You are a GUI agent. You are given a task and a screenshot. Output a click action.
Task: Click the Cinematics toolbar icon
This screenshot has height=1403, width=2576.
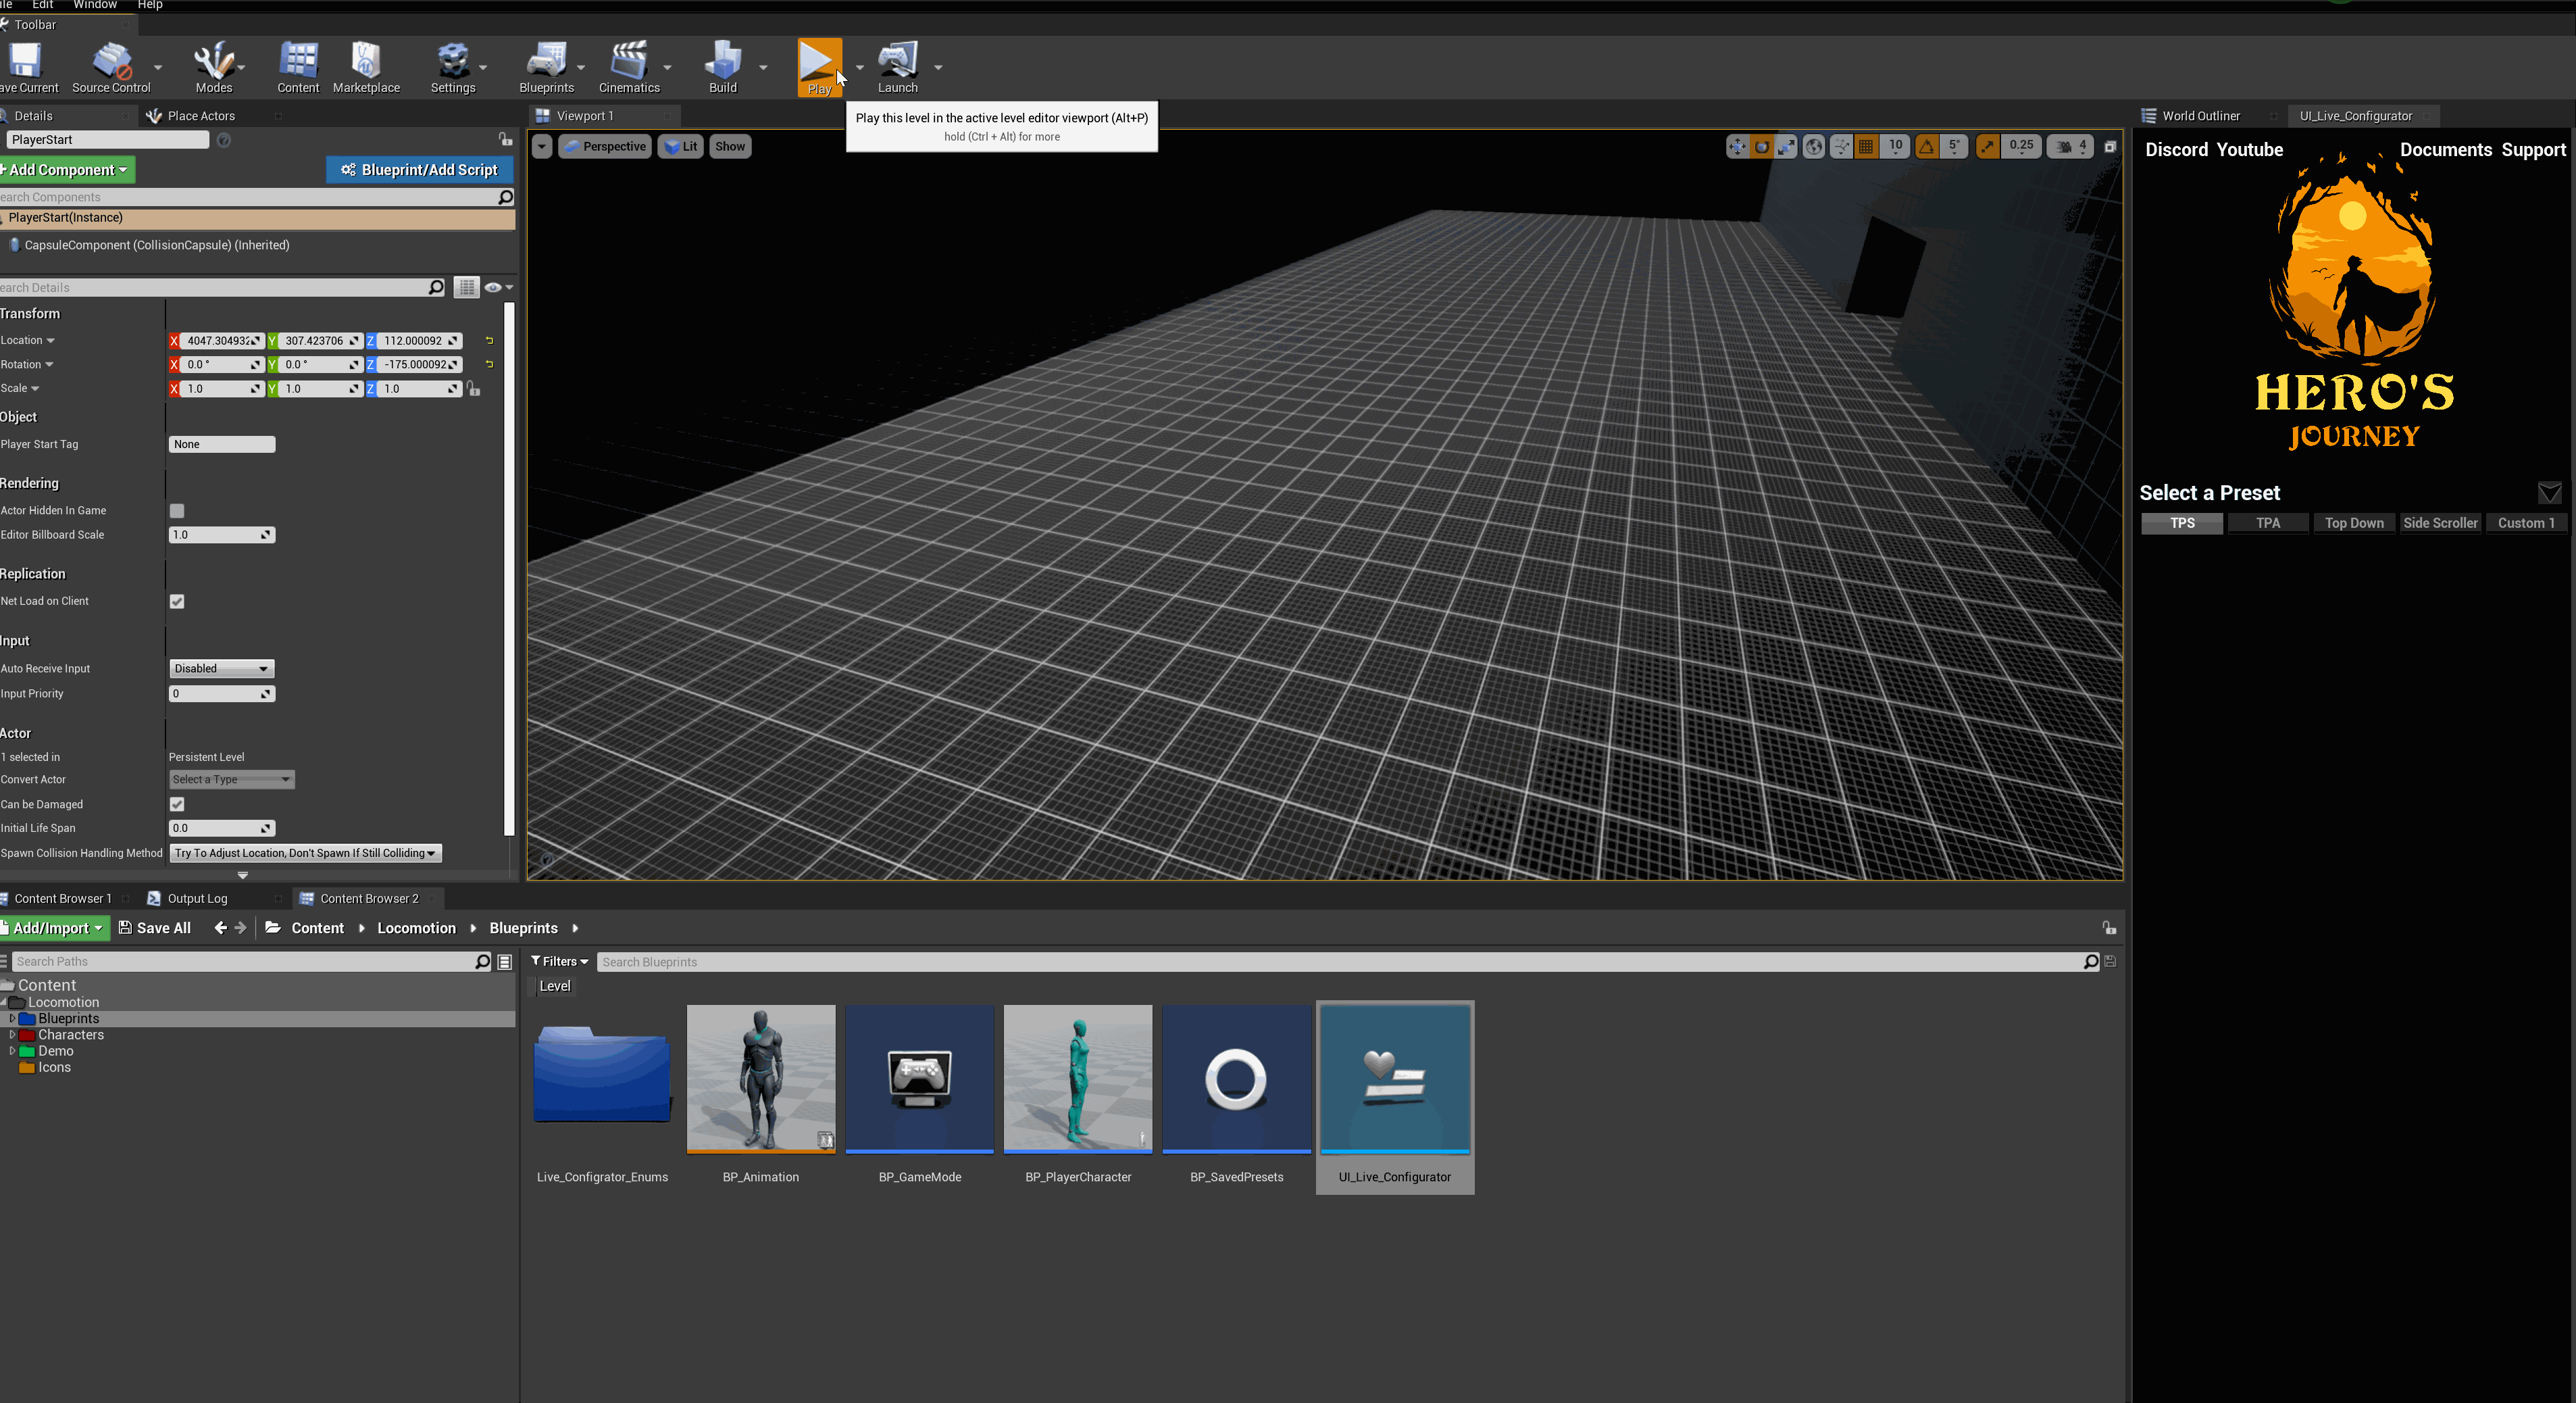pyautogui.click(x=629, y=67)
